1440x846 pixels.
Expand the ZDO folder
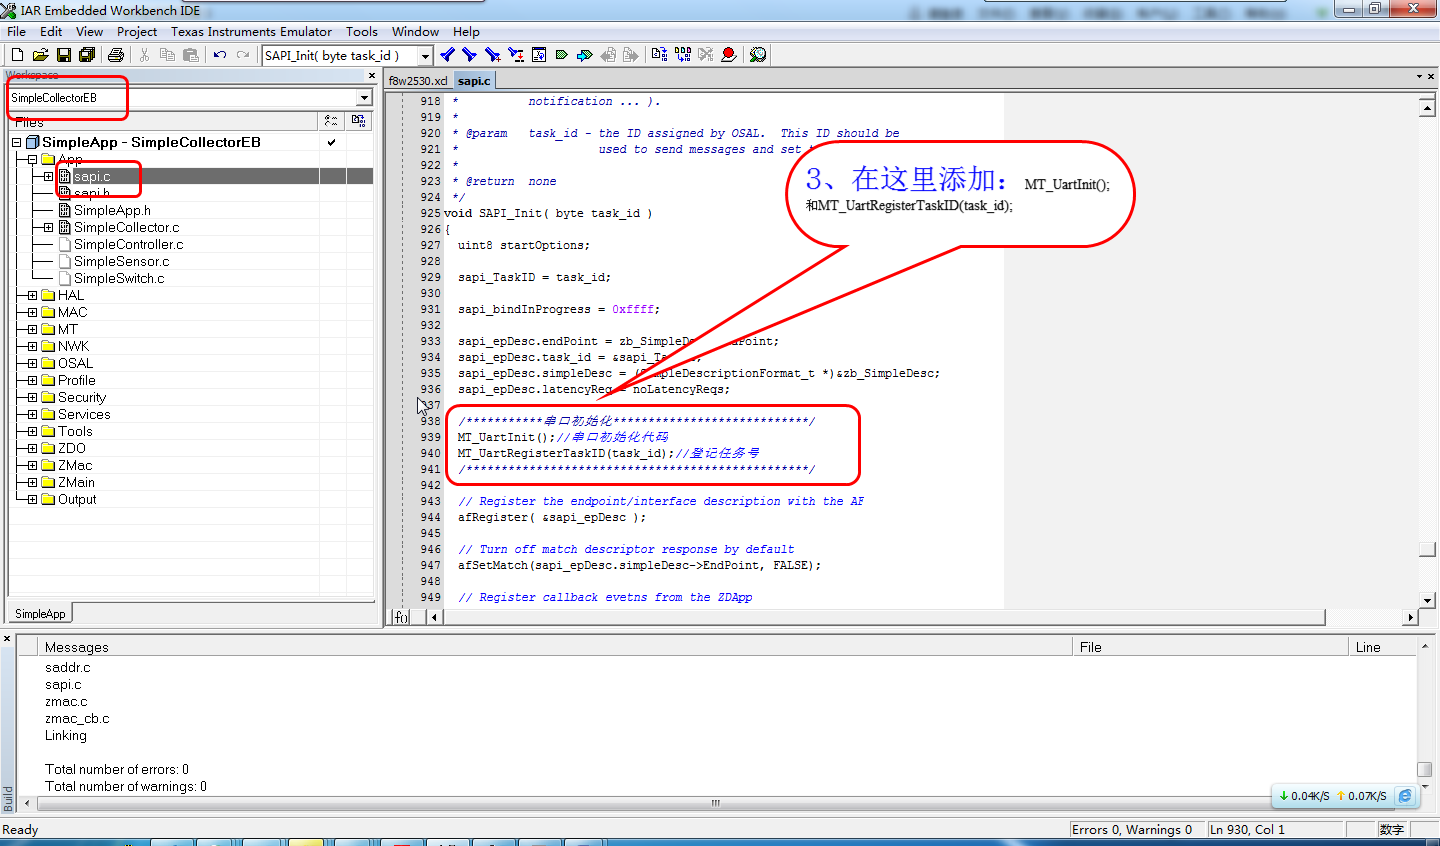click(32, 448)
